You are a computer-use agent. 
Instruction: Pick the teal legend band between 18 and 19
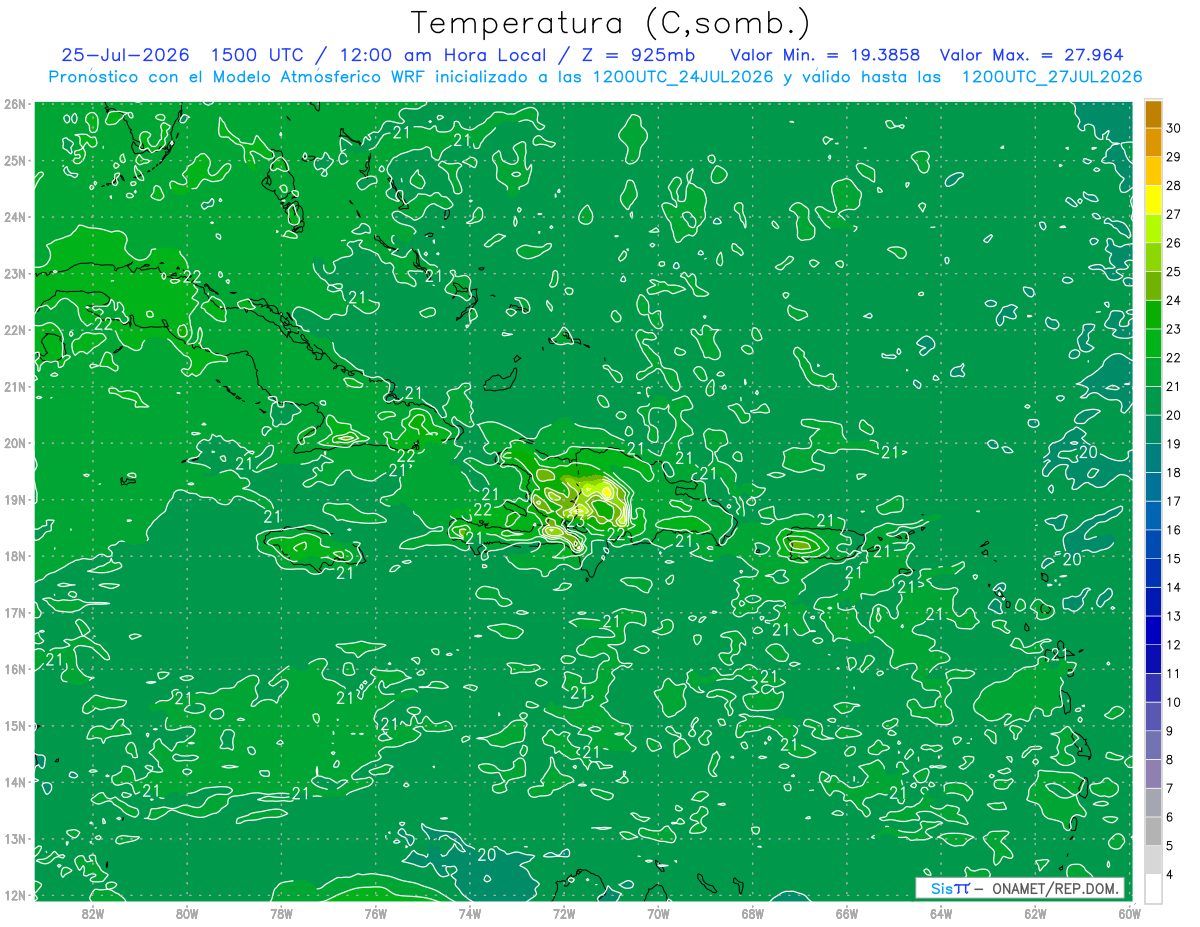coord(1153,458)
